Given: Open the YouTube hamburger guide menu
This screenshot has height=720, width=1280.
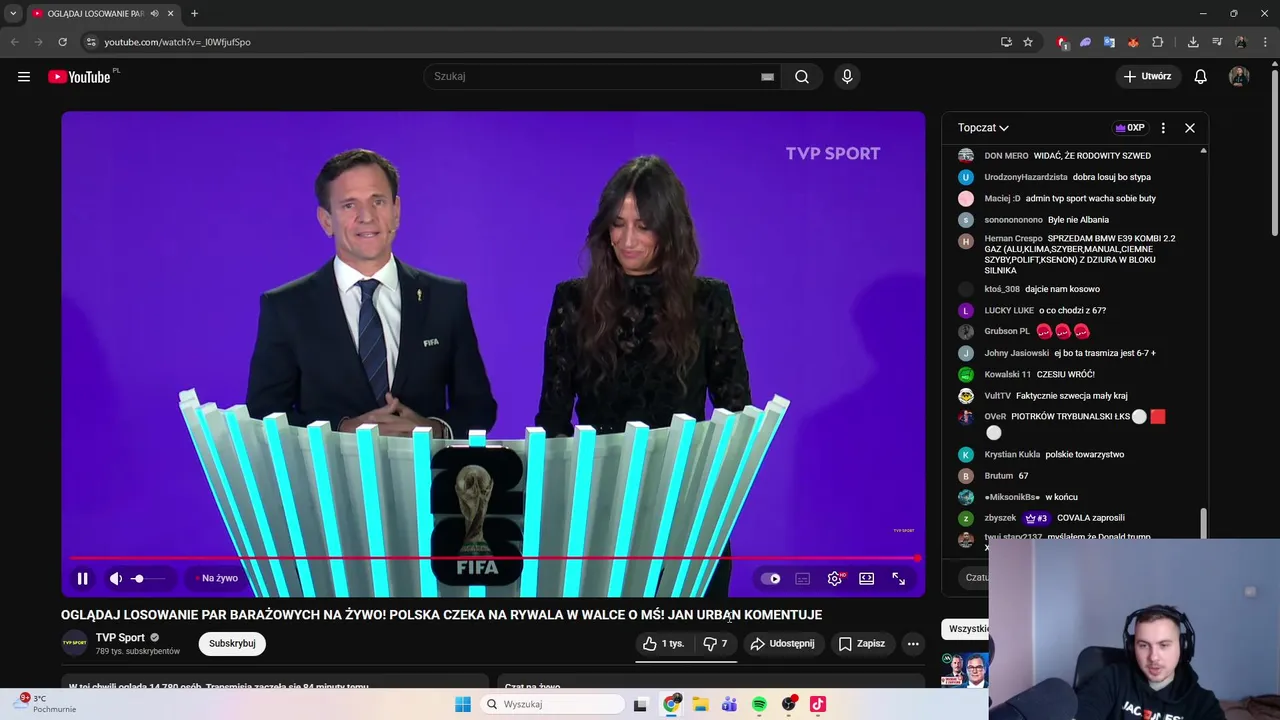Looking at the screenshot, I should pos(24,77).
